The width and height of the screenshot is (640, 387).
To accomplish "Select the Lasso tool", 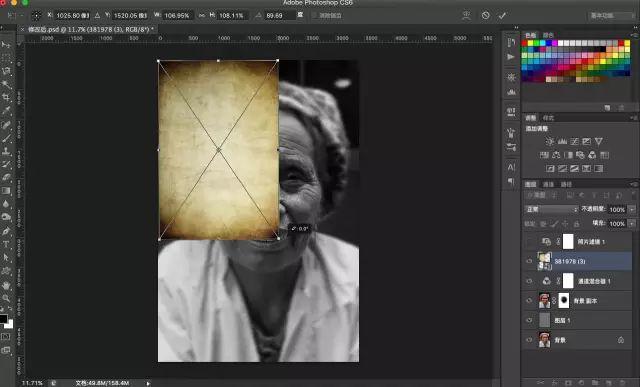I will [6, 71].
